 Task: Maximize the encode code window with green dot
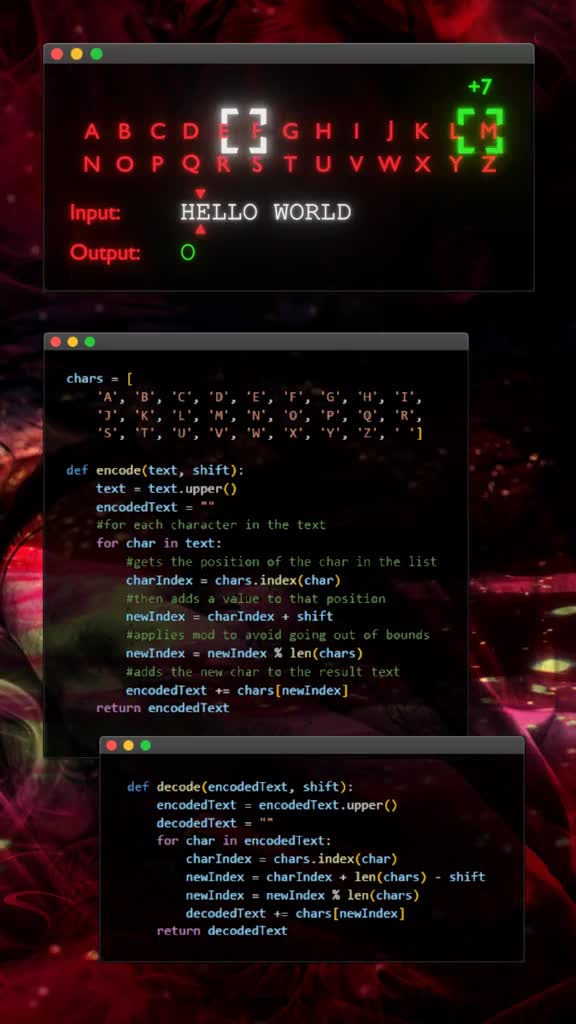(89, 342)
